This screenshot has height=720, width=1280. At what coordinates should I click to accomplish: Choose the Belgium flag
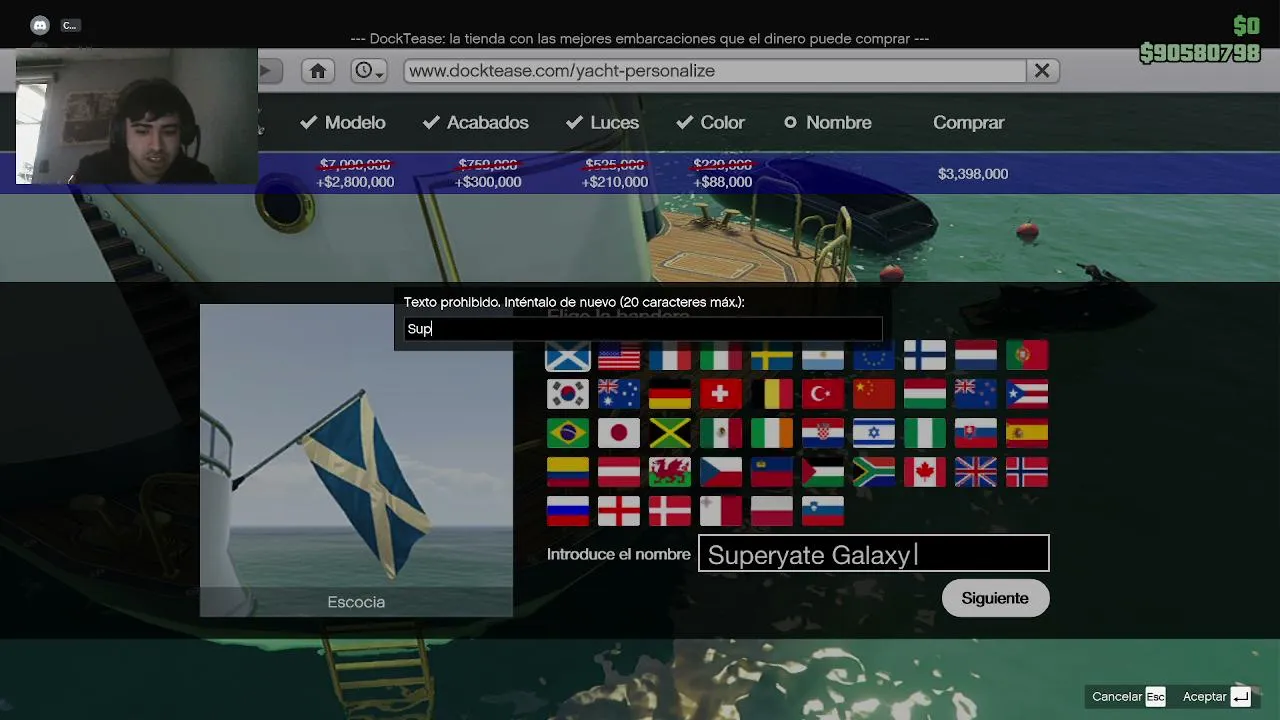click(x=772, y=394)
